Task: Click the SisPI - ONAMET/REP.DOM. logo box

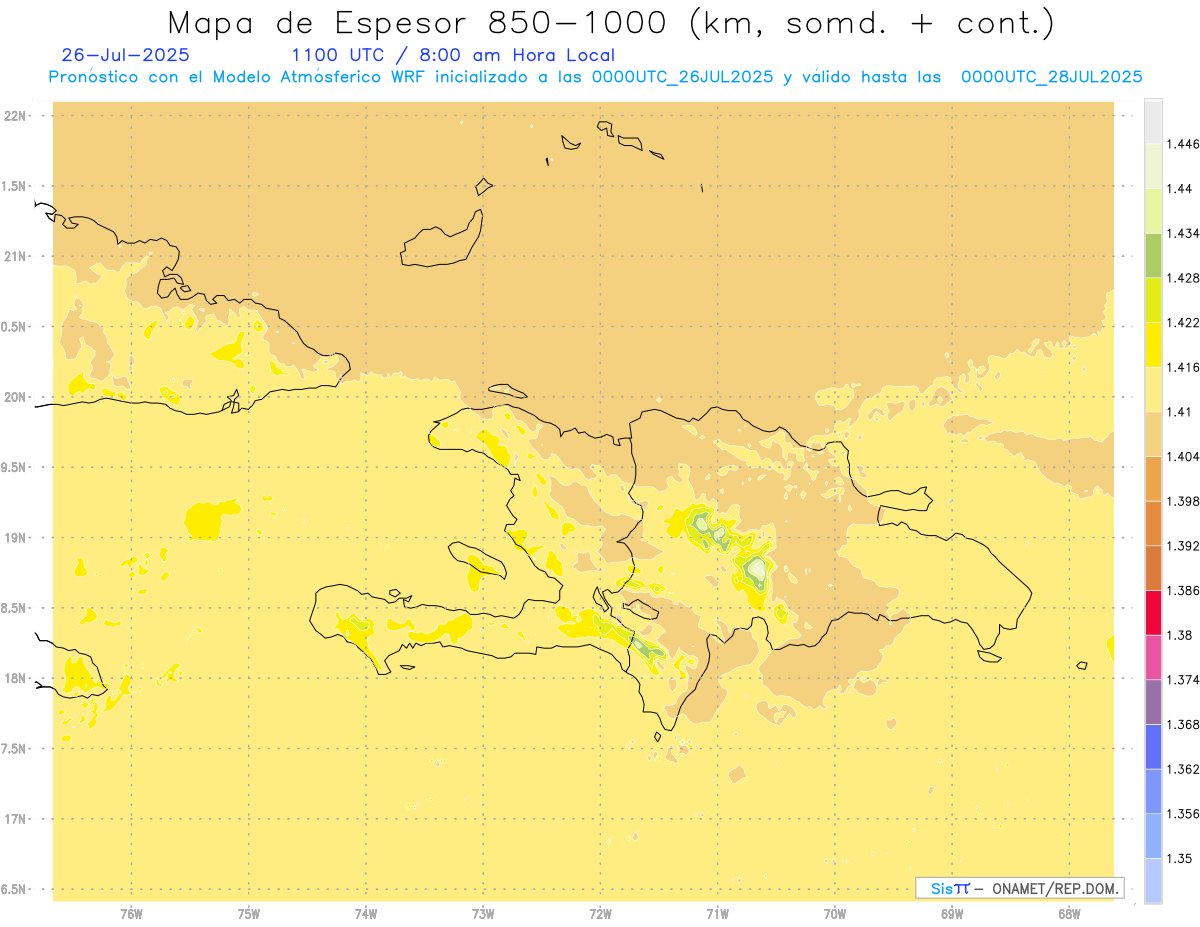Action: pyautogui.click(x=1019, y=888)
